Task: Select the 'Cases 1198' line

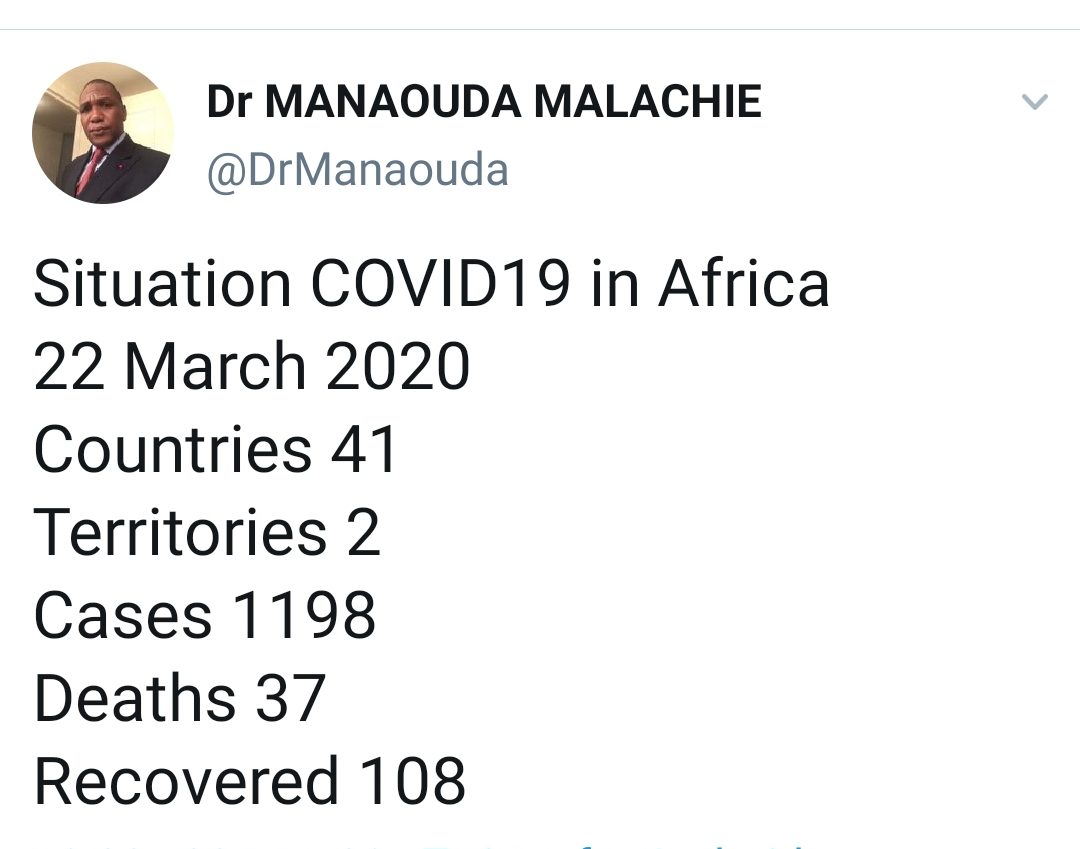Action: click(205, 614)
